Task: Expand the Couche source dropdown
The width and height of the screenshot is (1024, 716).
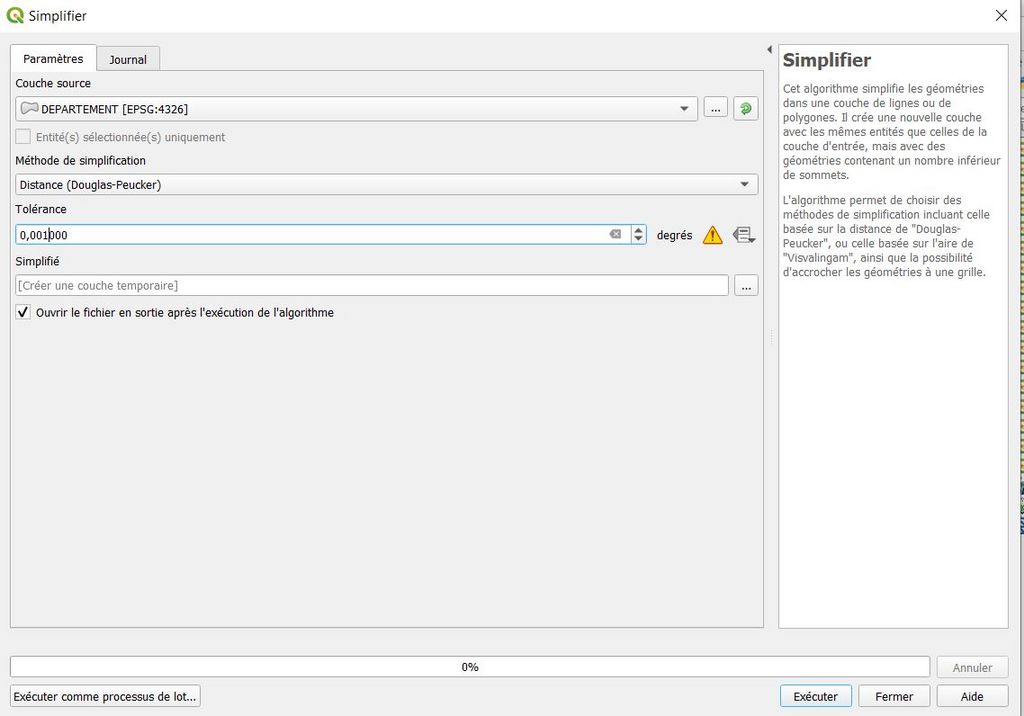Action: click(x=684, y=109)
